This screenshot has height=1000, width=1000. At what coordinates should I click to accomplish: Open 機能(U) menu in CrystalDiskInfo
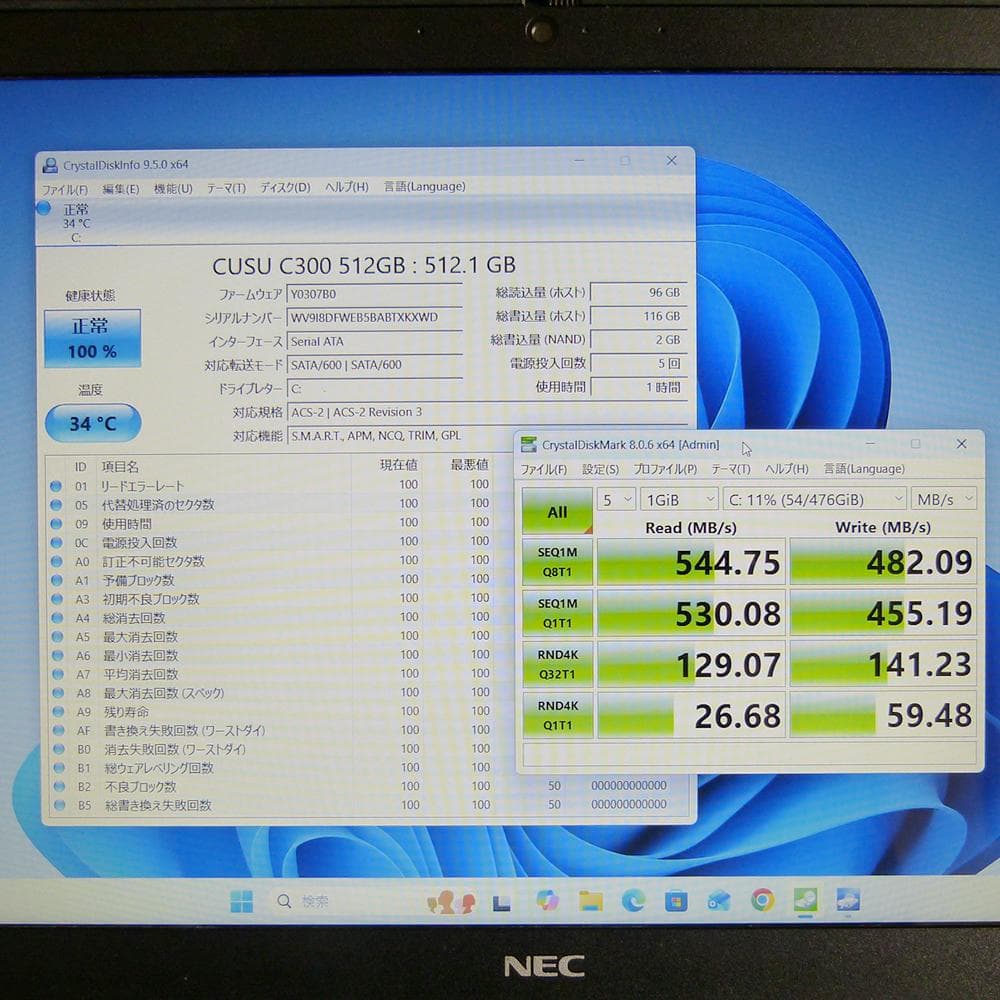(173, 189)
